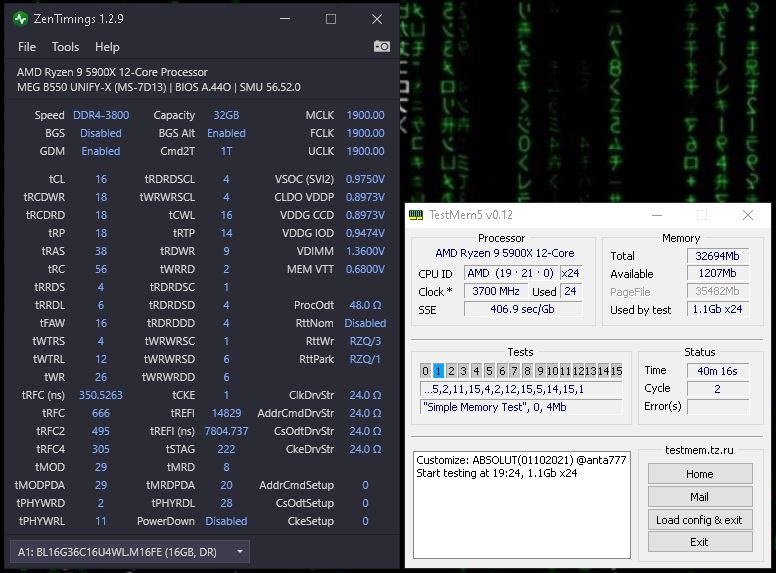Click the Cycle value field showing 2
The width and height of the screenshot is (776, 573).
718,389
